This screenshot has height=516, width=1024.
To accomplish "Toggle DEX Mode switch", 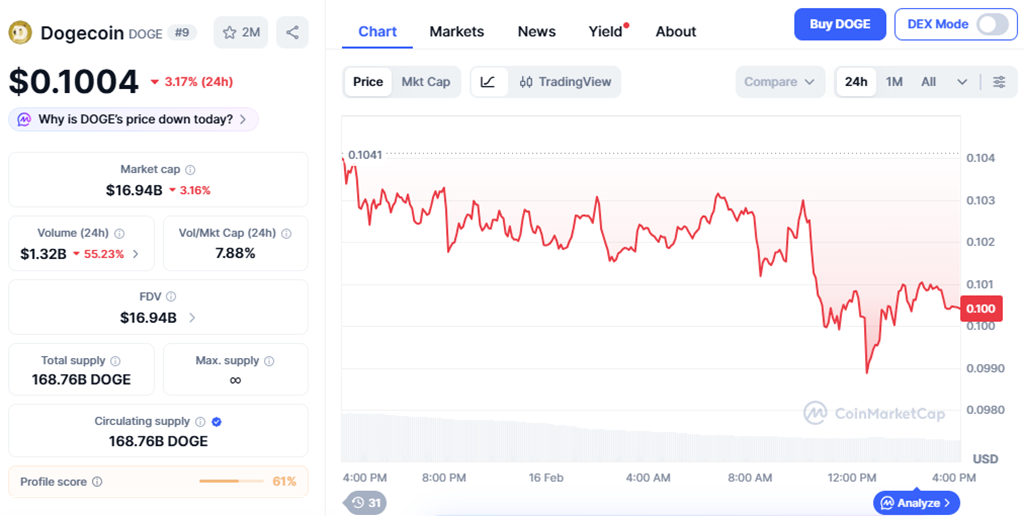I will click(x=993, y=25).
